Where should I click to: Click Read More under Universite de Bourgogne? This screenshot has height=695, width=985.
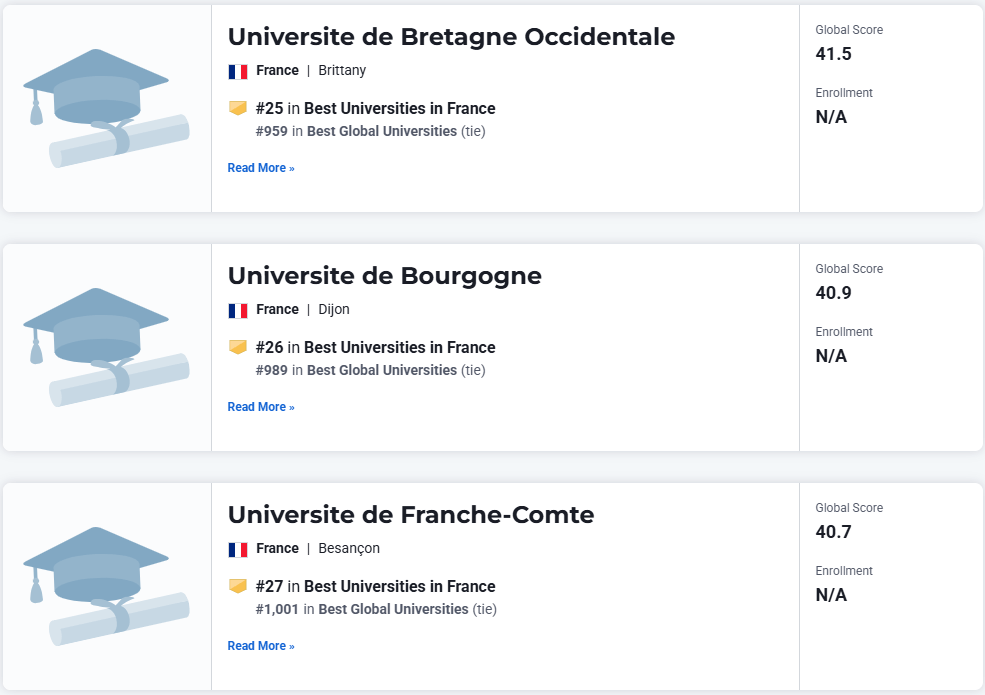click(261, 407)
